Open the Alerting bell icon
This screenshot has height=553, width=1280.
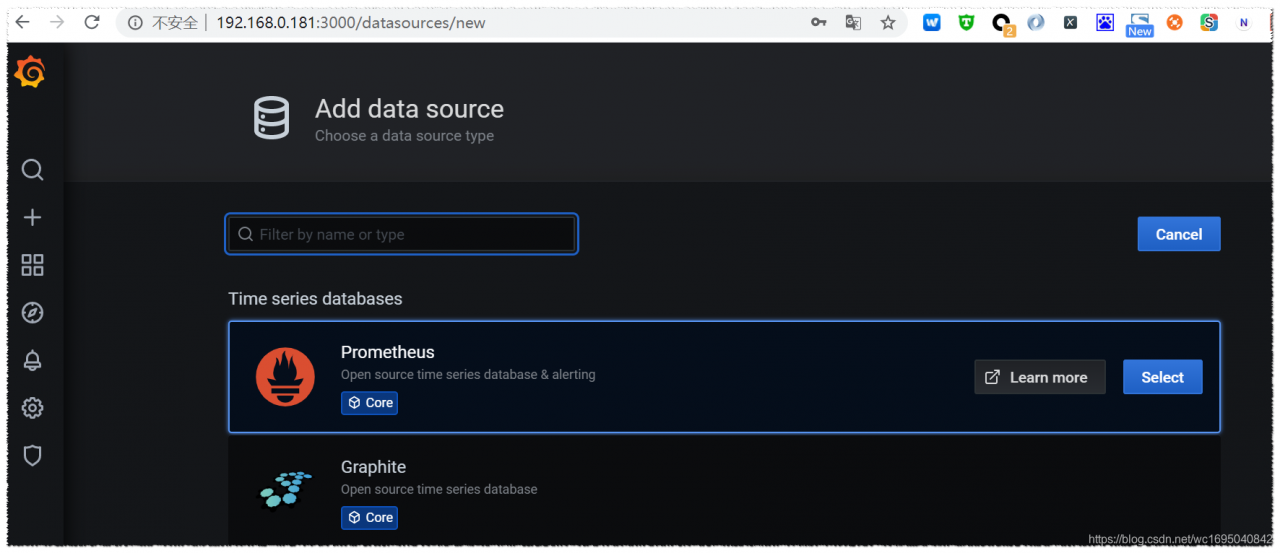coord(32,361)
